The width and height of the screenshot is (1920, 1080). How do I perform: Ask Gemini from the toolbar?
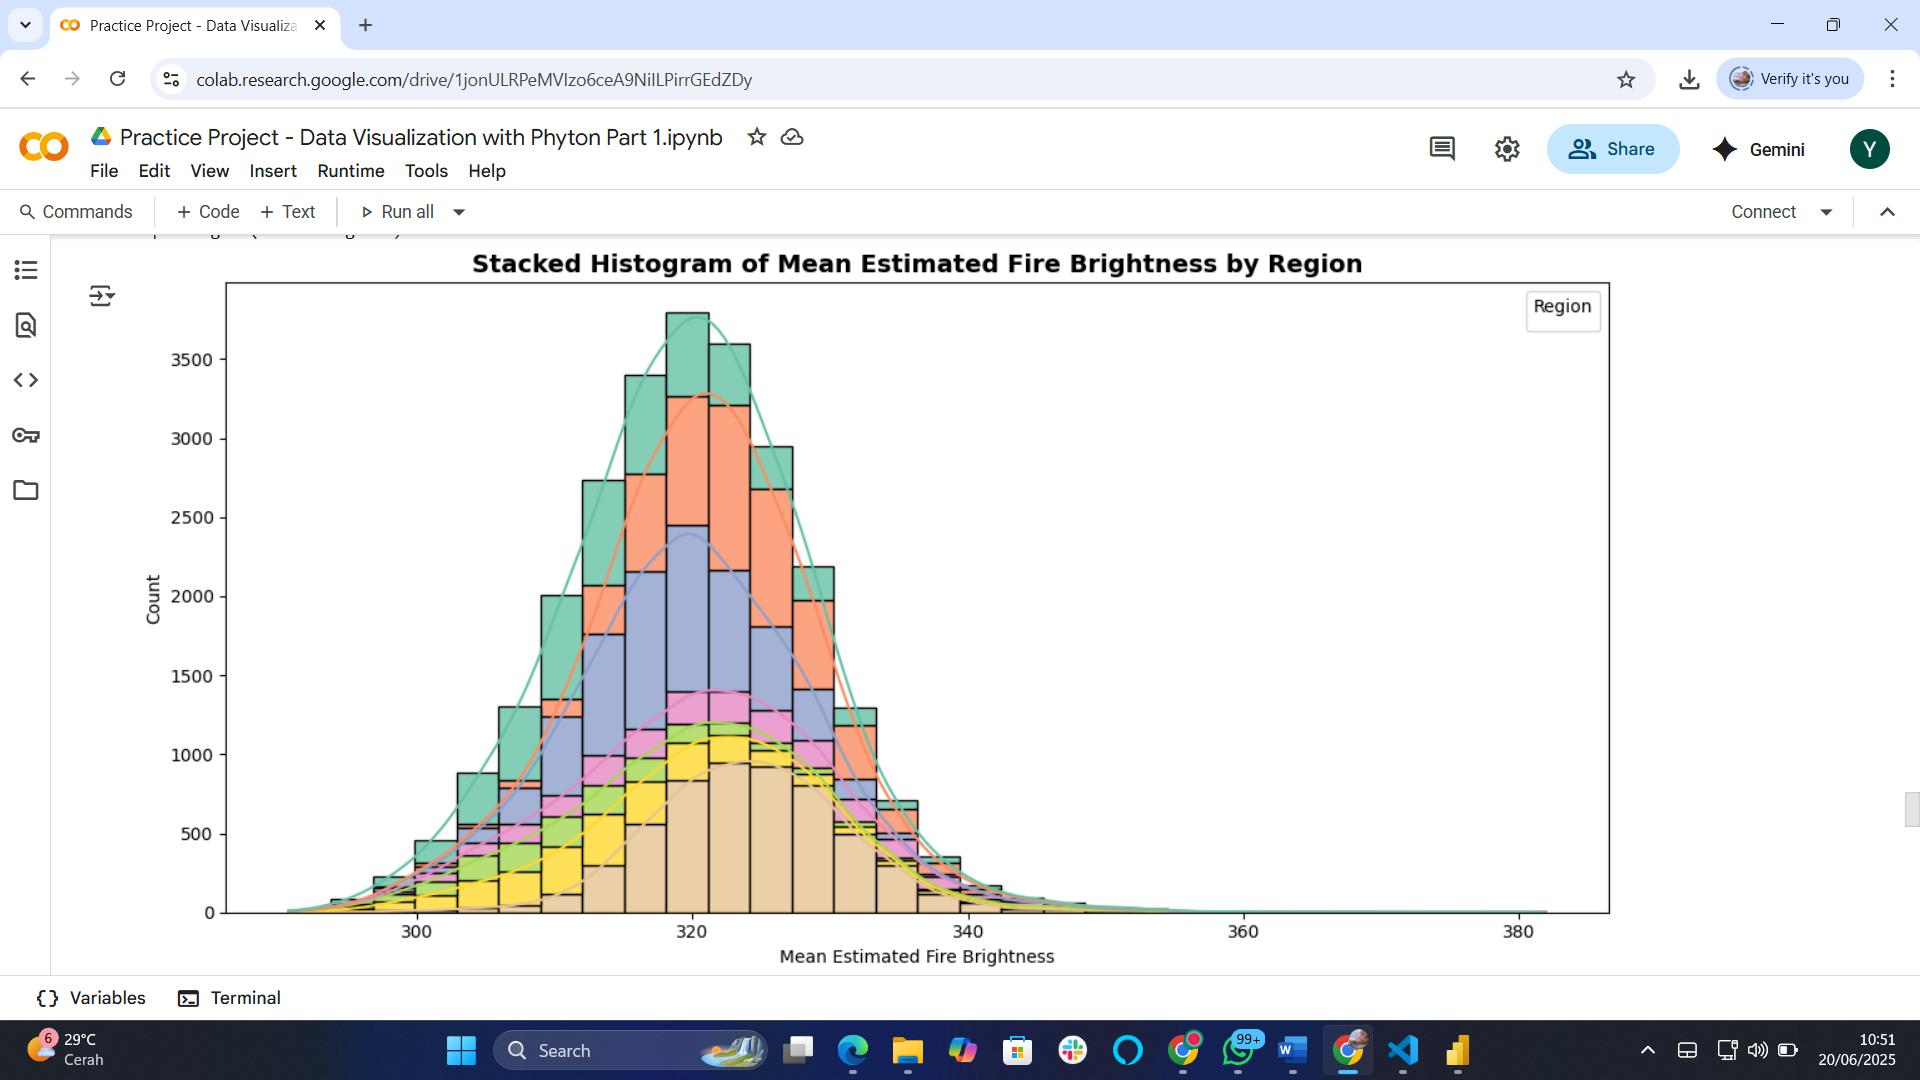click(x=1760, y=149)
